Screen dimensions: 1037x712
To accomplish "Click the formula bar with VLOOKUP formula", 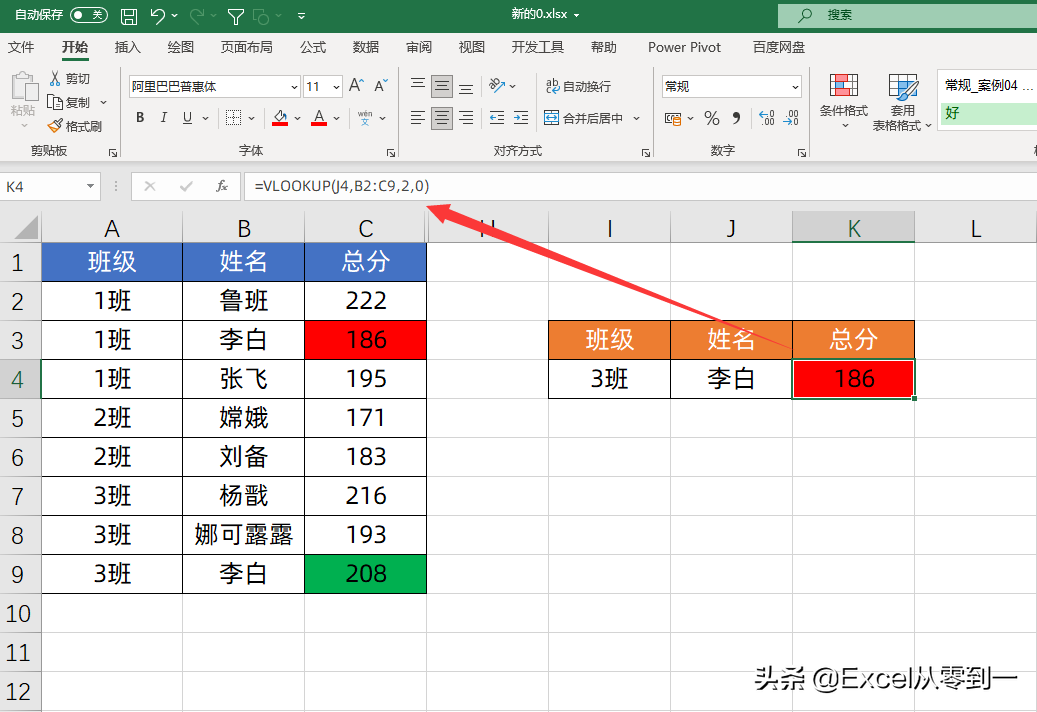I will (640, 186).
